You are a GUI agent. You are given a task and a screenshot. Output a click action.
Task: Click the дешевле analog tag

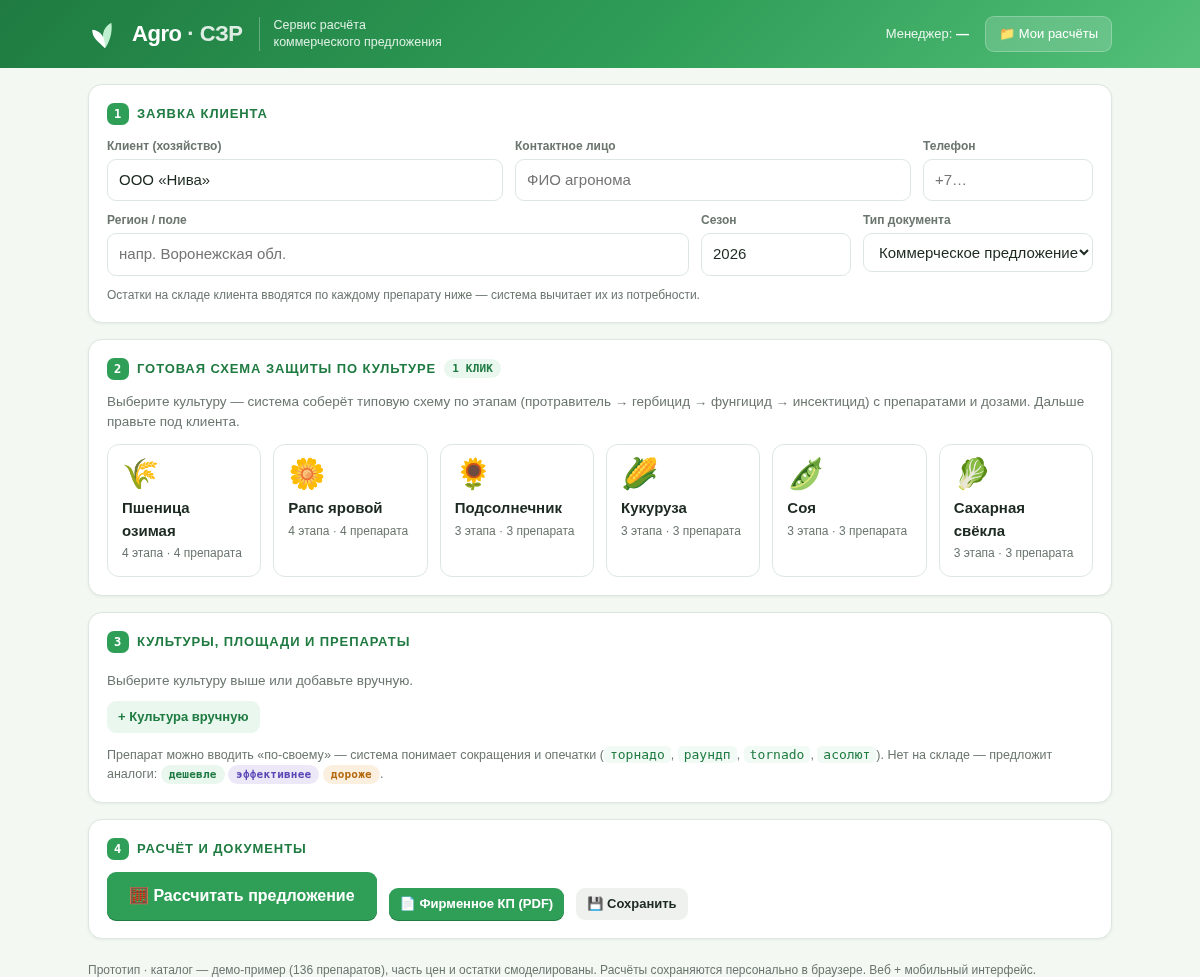pos(193,774)
